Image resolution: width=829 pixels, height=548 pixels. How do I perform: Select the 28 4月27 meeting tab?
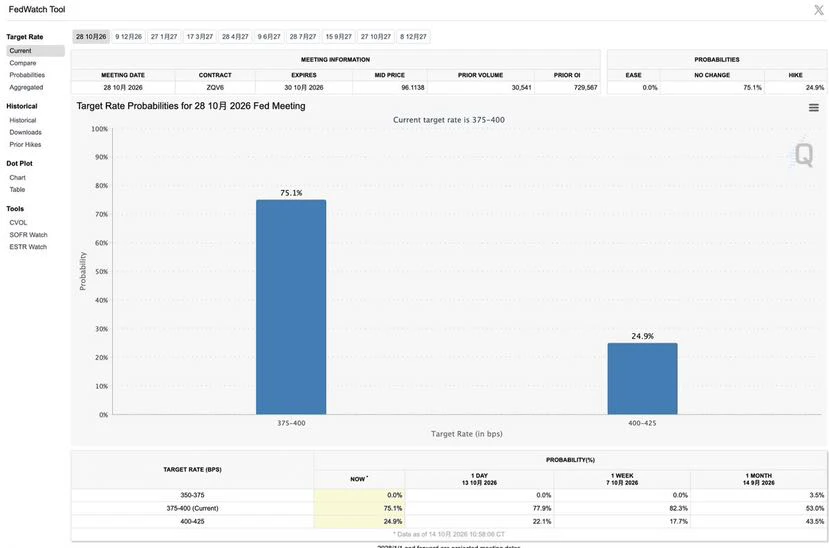(235, 36)
